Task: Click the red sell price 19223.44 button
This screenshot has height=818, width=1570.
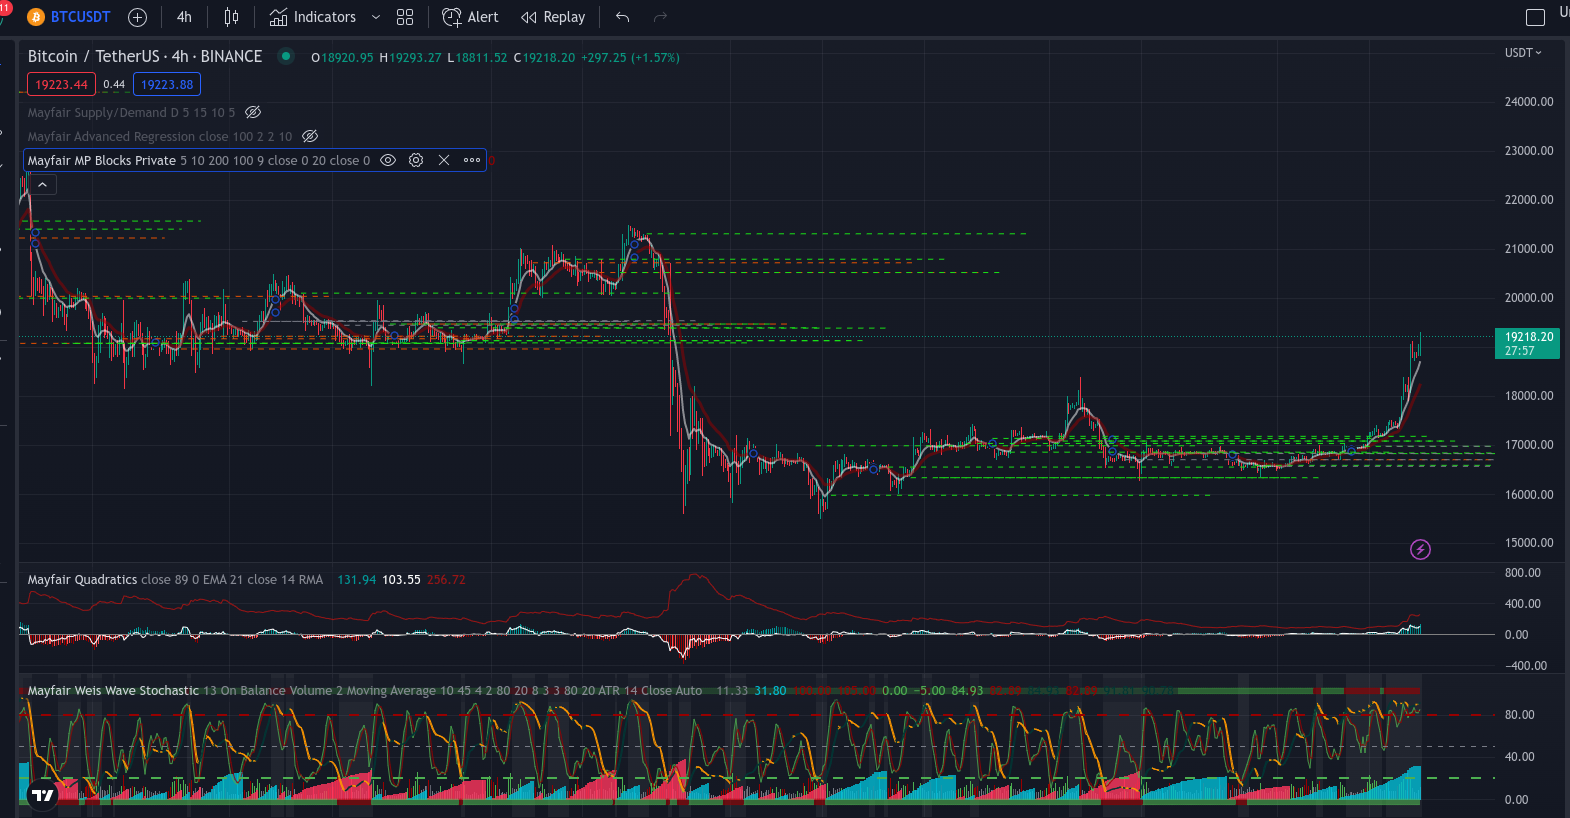Action: 61,85
